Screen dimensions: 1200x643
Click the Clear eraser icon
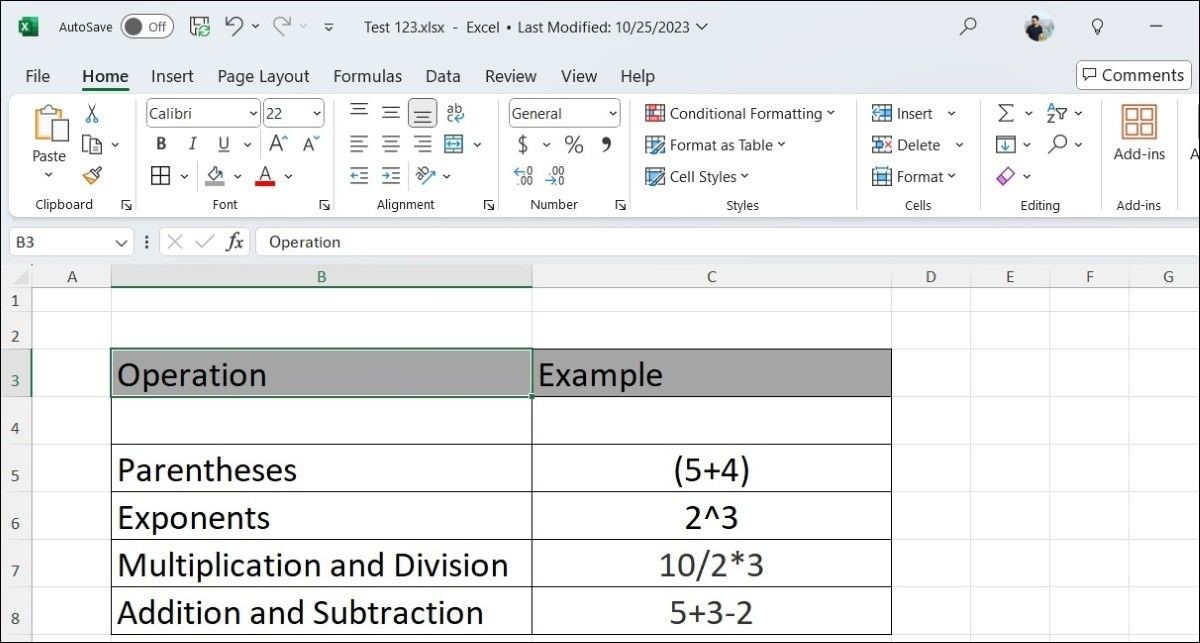click(1006, 176)
